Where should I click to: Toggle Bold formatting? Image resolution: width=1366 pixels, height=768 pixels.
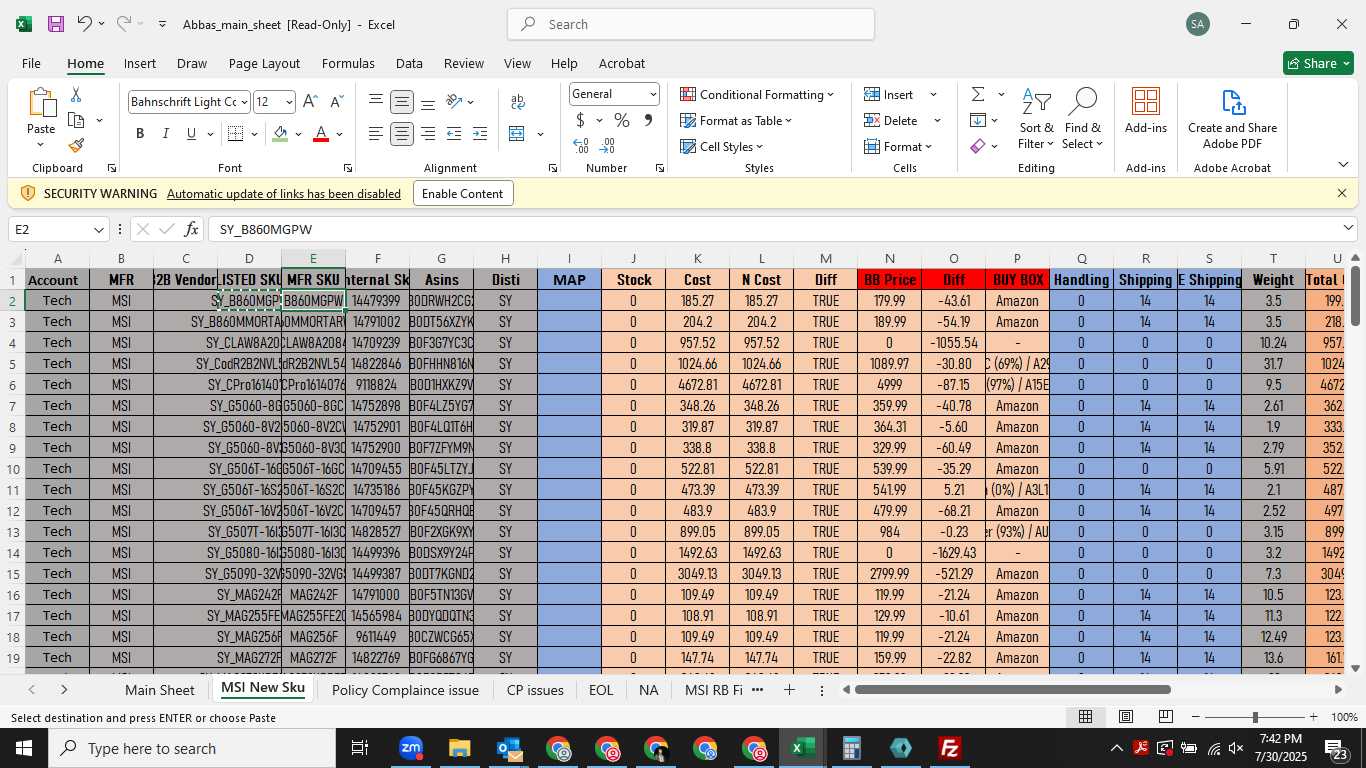click(x=140, y=134)
